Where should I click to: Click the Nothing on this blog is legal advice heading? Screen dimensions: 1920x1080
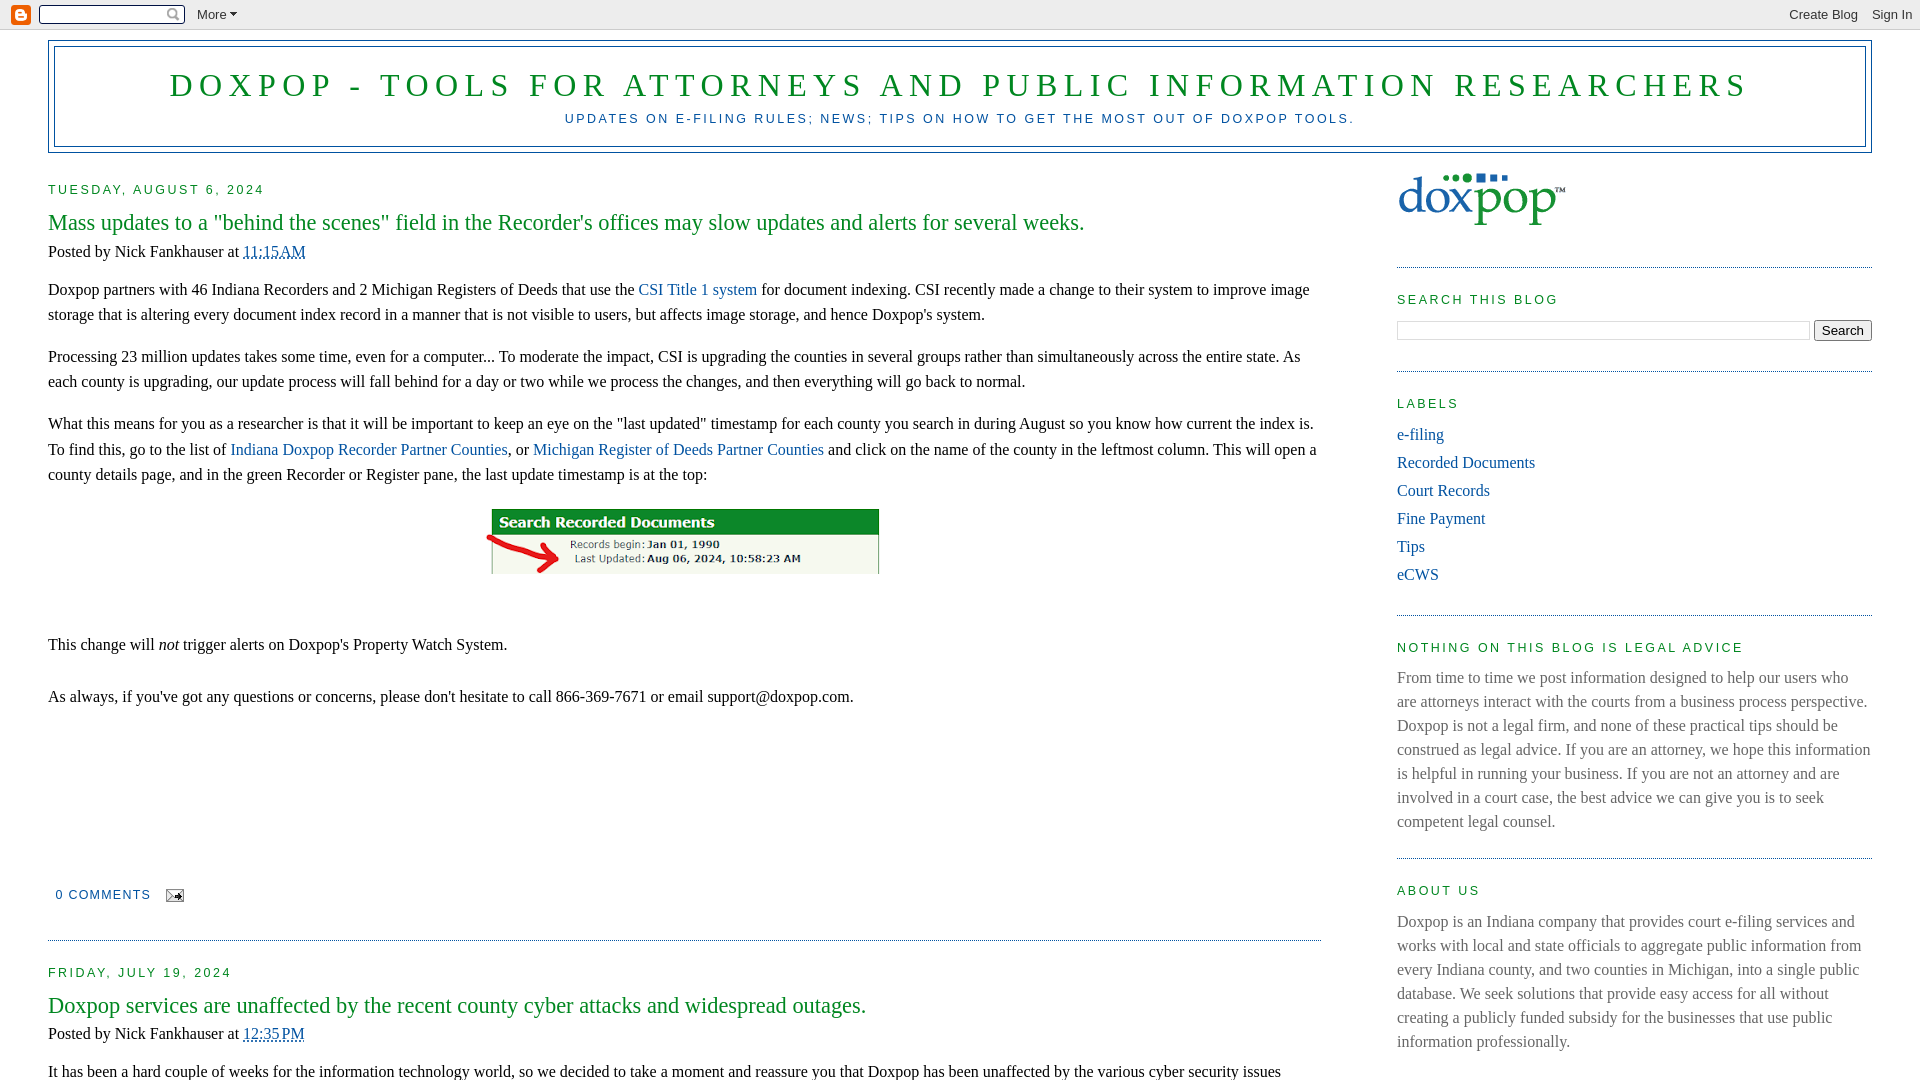point(1570,648)
